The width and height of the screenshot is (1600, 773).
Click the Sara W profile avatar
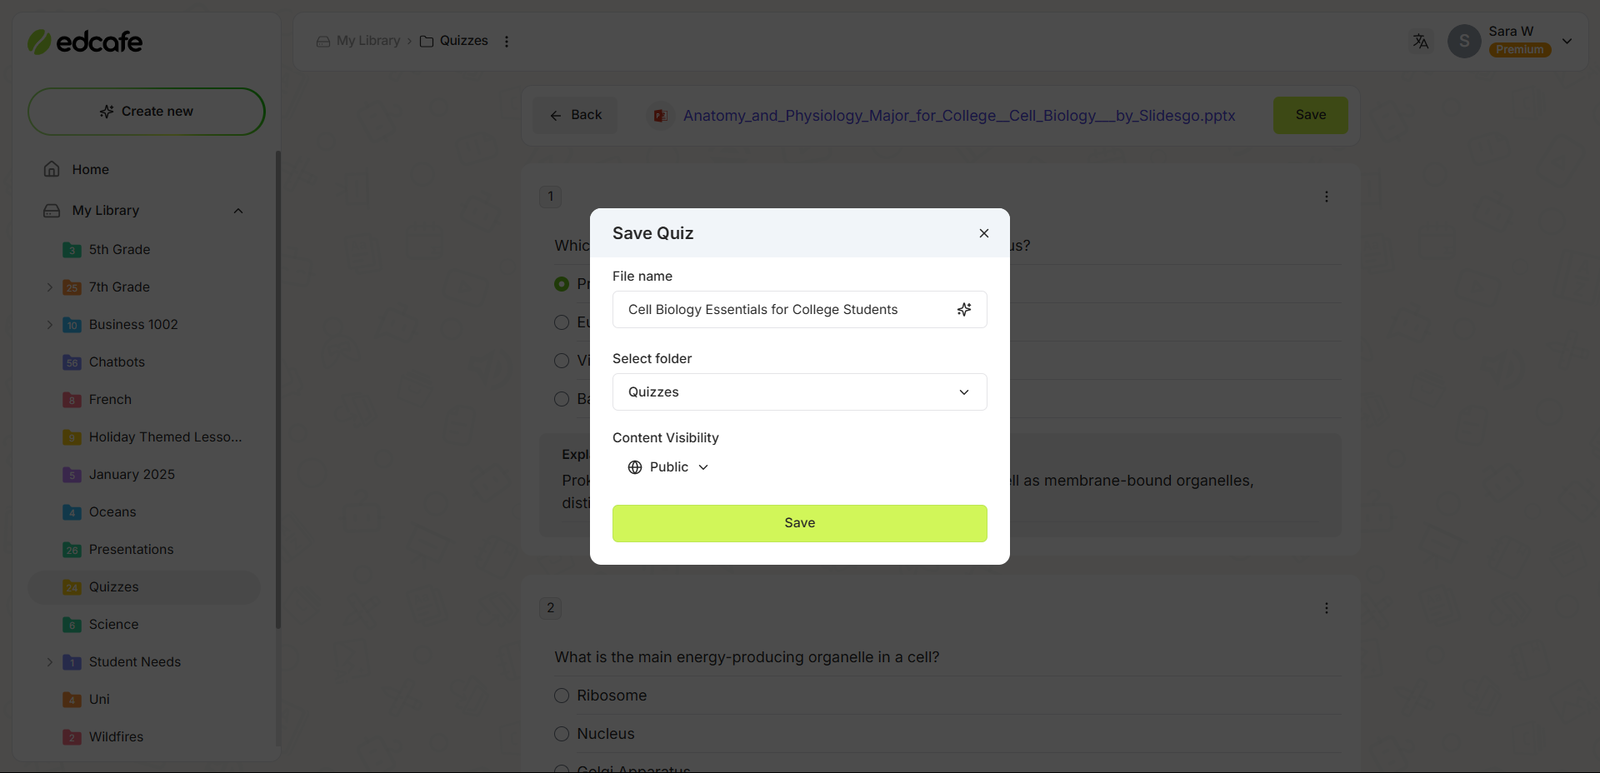1464,41
